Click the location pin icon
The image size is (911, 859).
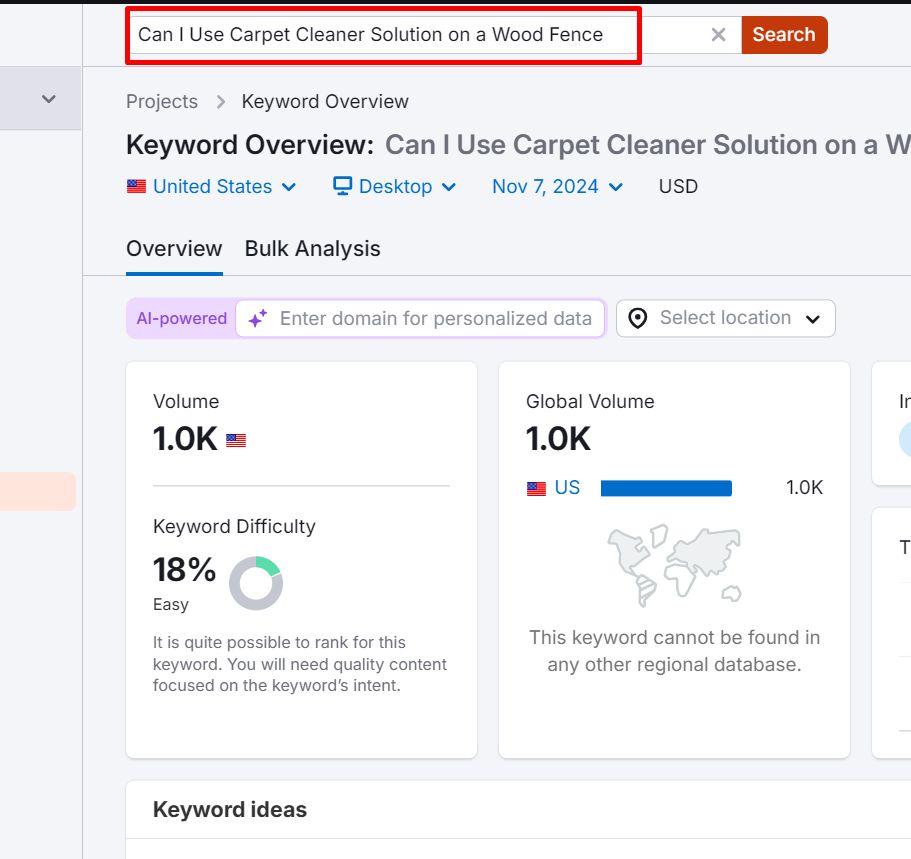pyautogui.click(x=638, y=319)
